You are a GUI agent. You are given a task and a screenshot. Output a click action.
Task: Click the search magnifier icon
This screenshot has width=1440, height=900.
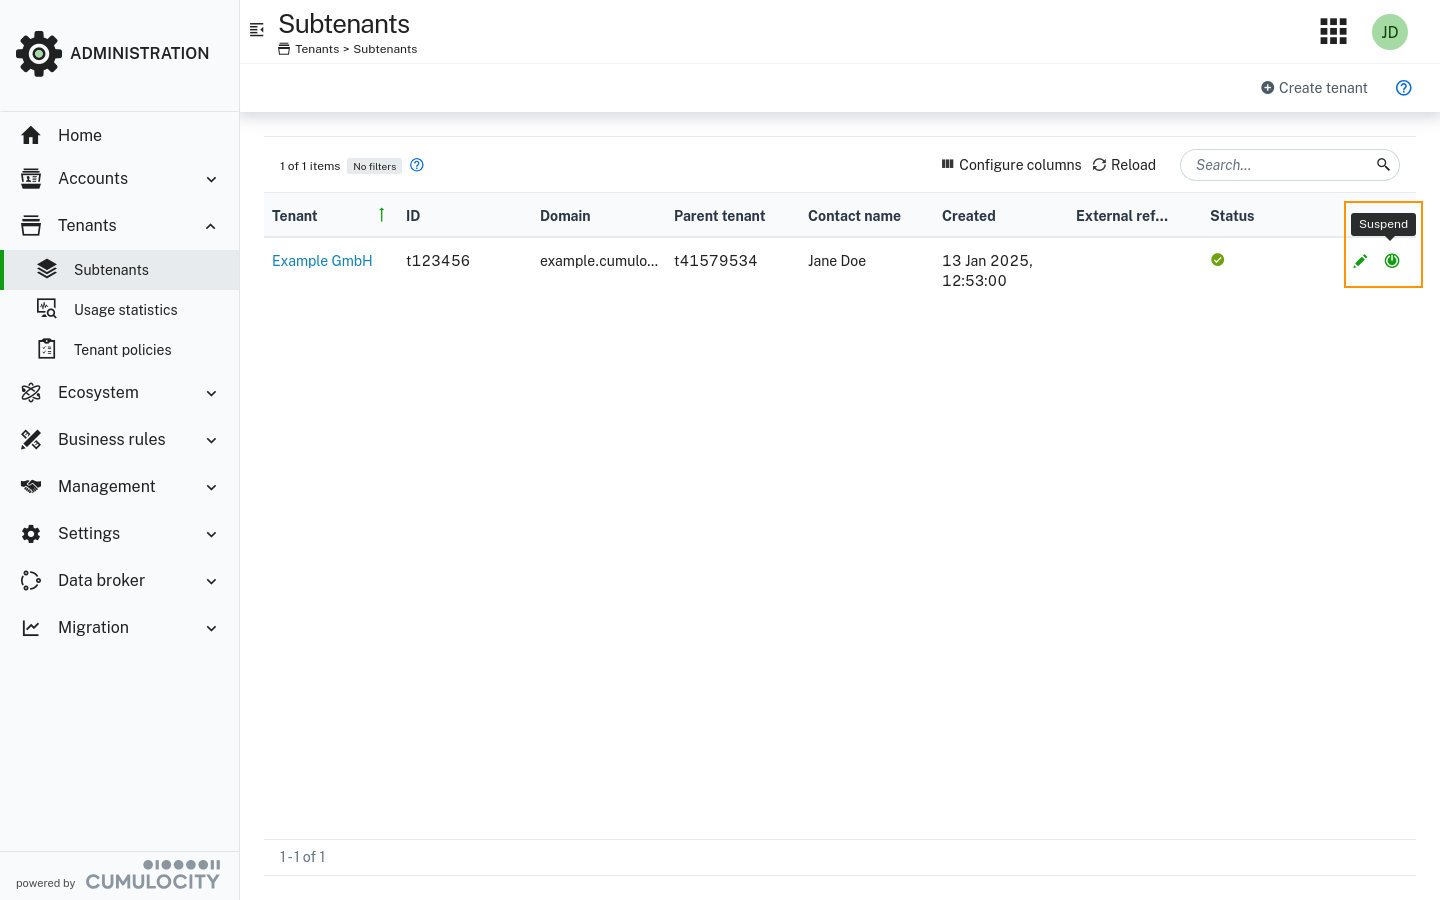(1383, 165)
